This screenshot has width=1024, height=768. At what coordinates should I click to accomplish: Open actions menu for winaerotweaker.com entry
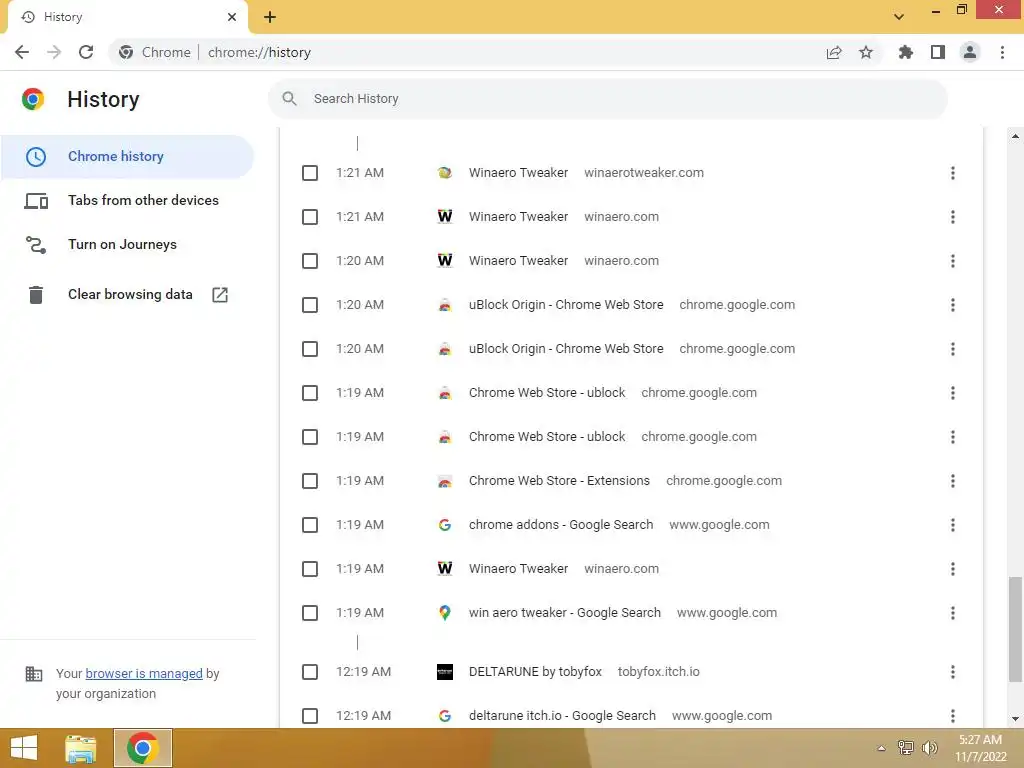click(x=953, y=173)
